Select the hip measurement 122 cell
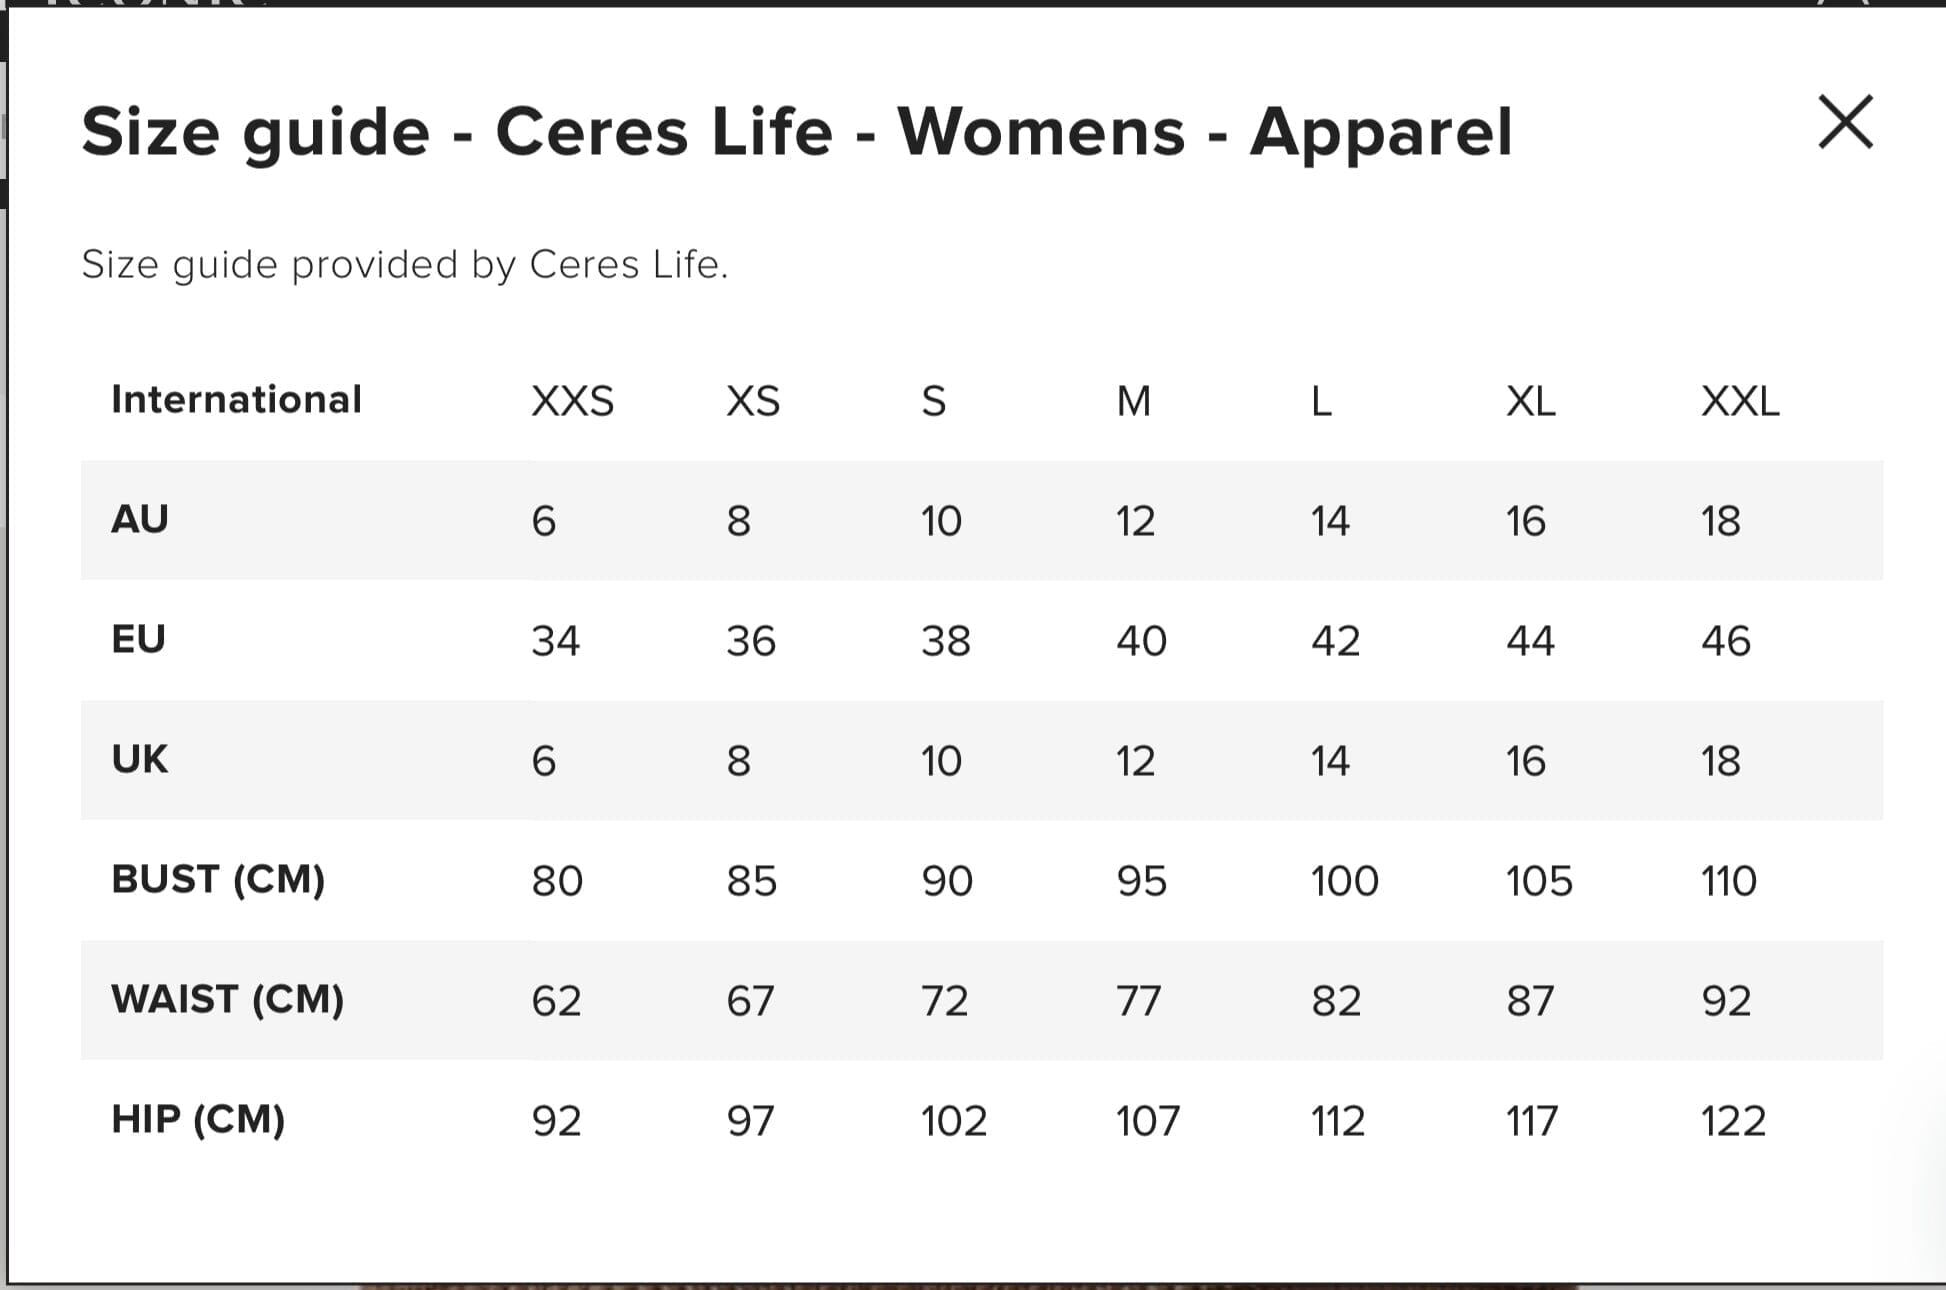 pos(1733,1121)
